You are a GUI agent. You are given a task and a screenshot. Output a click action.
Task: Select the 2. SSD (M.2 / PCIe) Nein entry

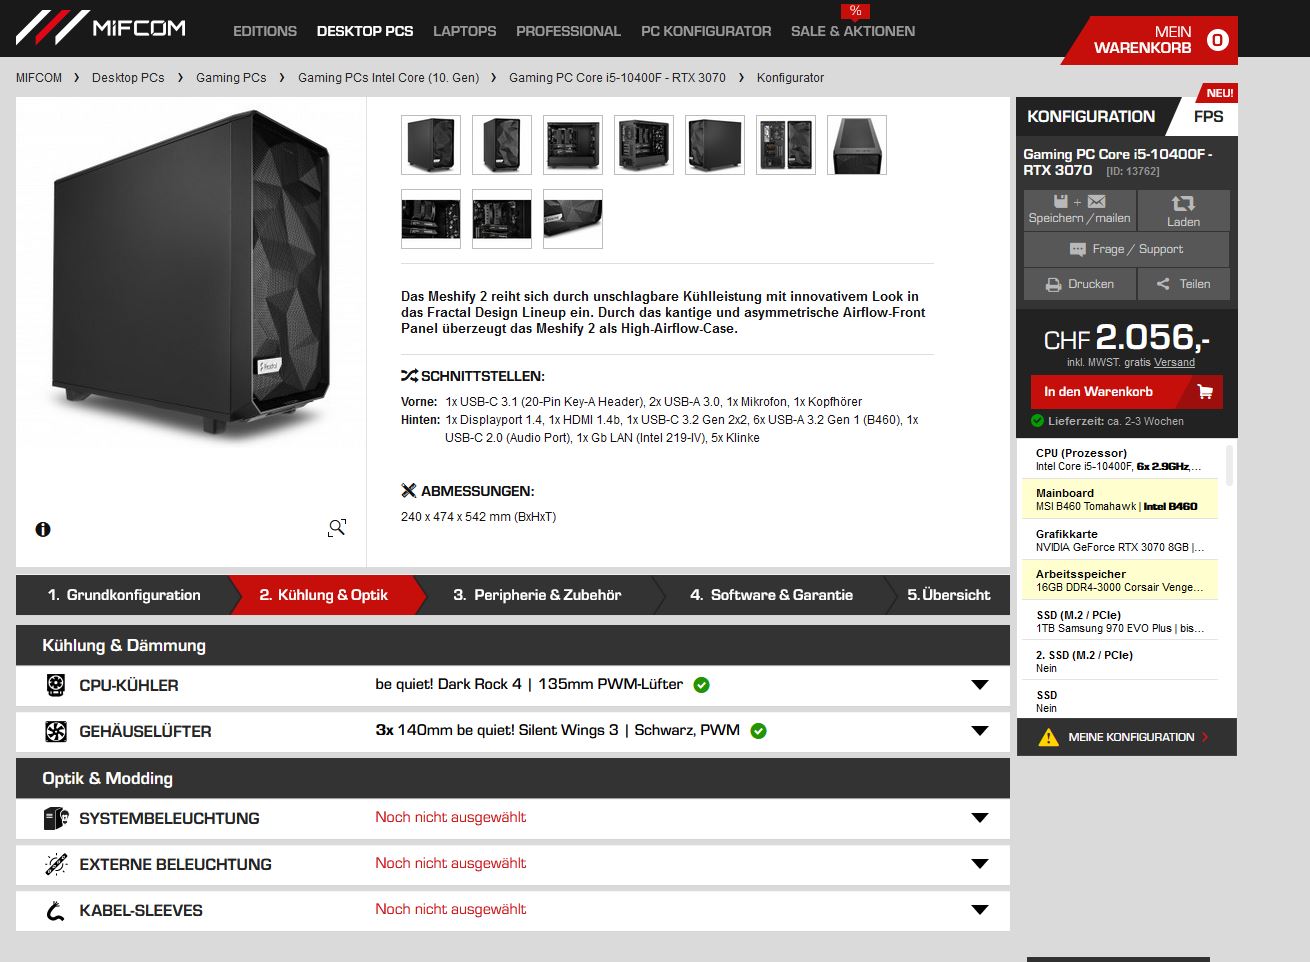[1120, 661]
